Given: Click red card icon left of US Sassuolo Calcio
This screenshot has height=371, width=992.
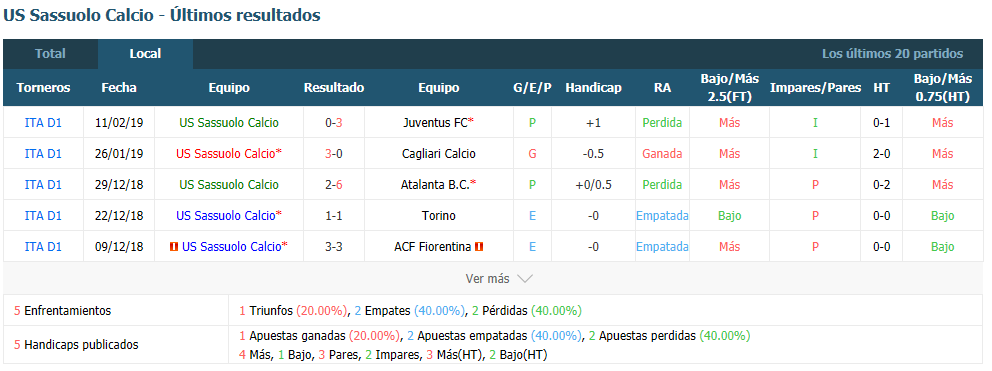Looking at the screenshot, I should 174,247.
